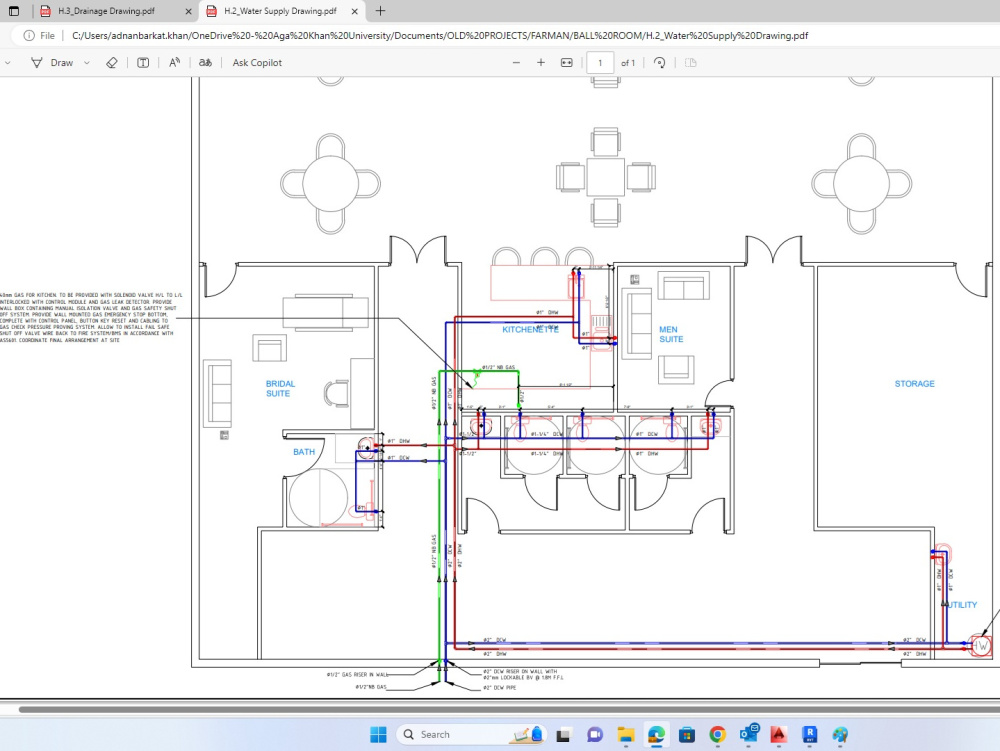Toggle the page view layout option
This screenshot has height=751, width=1000.
(x=689, y=62)
